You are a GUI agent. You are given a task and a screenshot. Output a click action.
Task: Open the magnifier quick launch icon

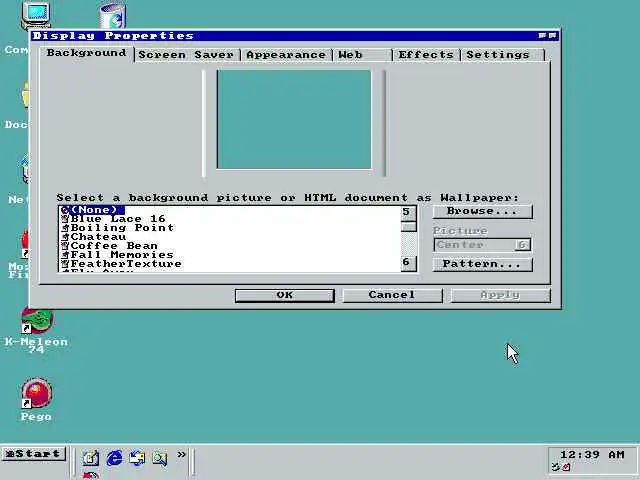[x=160, y=458]
